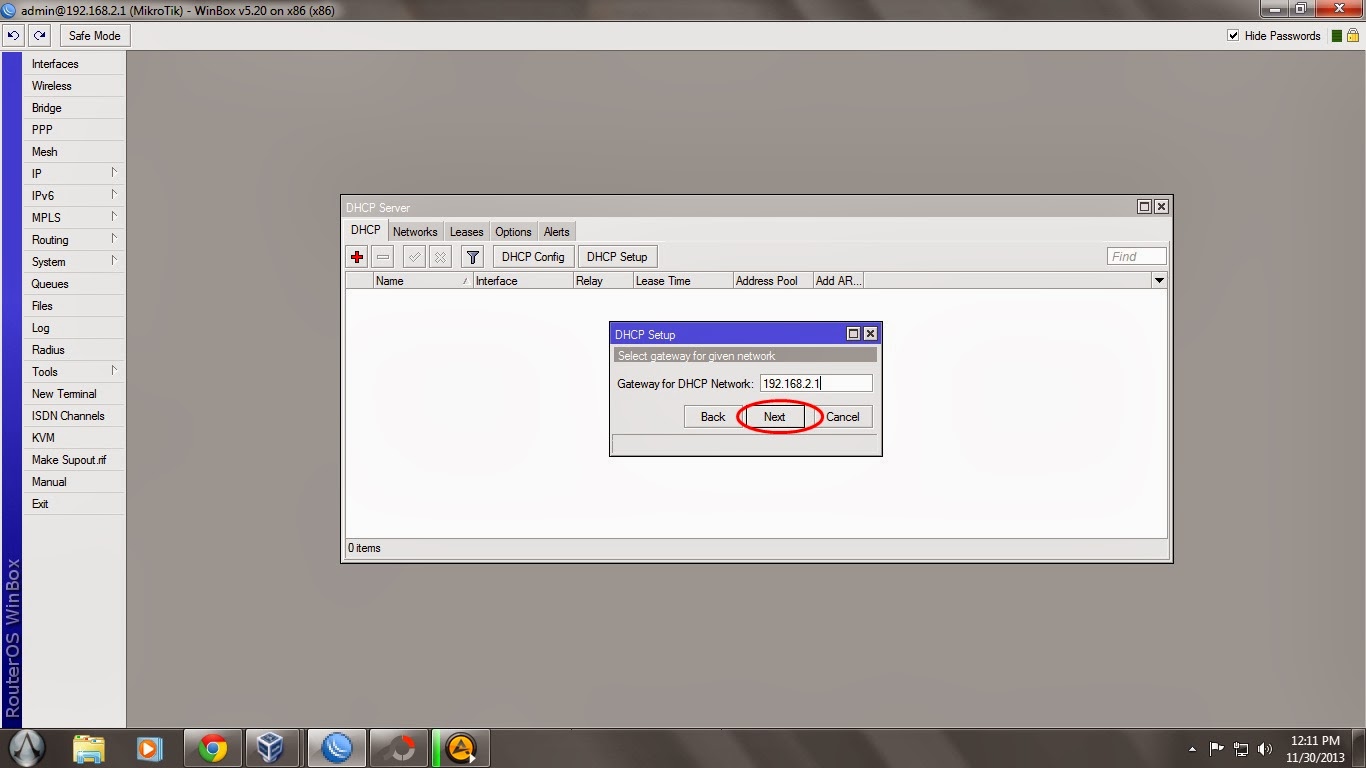Image resolution: width=1366 pixels, height=768 pixels.
Task: Click the DHCP Config button
Action: pyautogui.click(x=532, y=256)
